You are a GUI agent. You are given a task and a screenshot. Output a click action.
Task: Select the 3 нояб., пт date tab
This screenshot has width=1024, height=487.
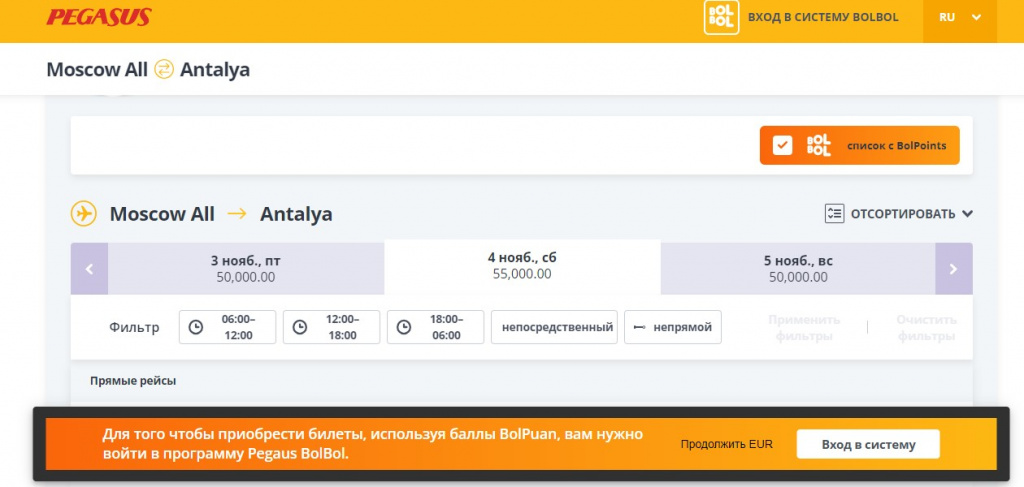point(245,269)
